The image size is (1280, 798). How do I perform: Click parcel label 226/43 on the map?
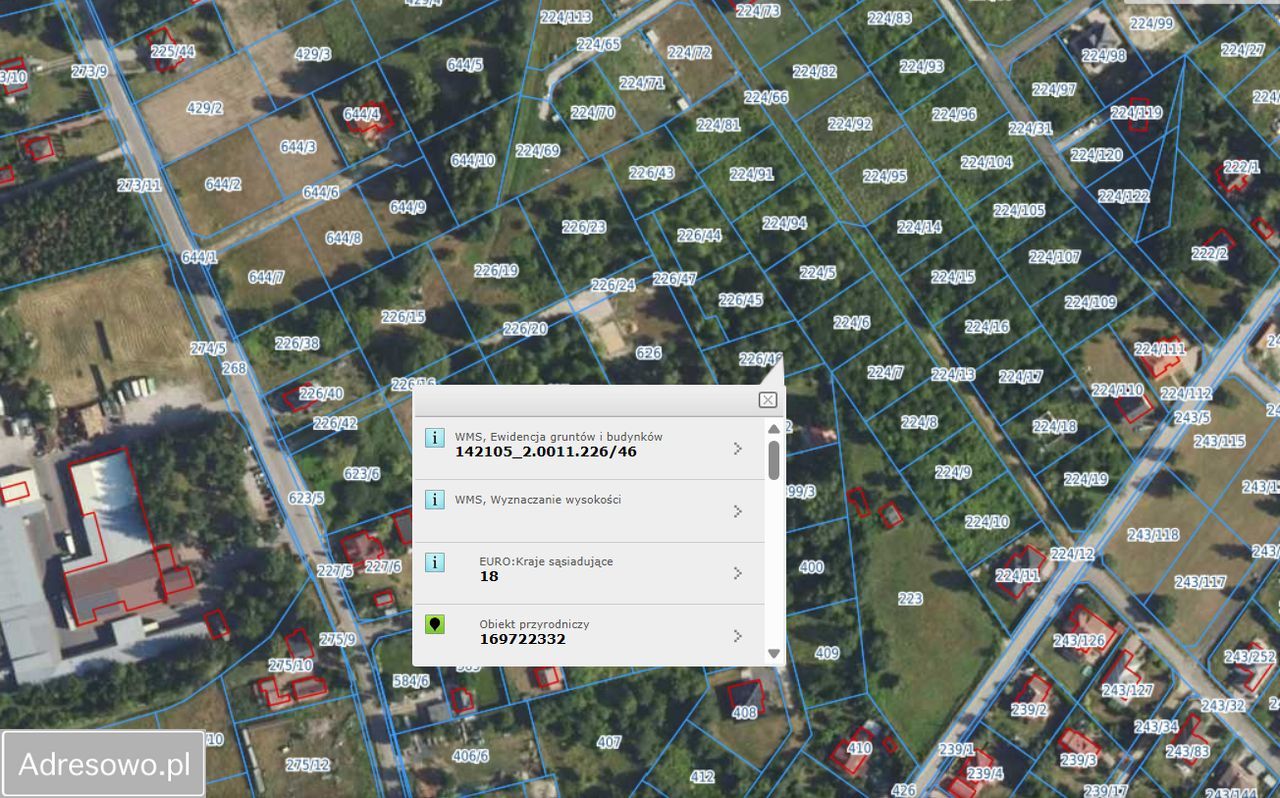pyautogui.click(x=652, y=173)
